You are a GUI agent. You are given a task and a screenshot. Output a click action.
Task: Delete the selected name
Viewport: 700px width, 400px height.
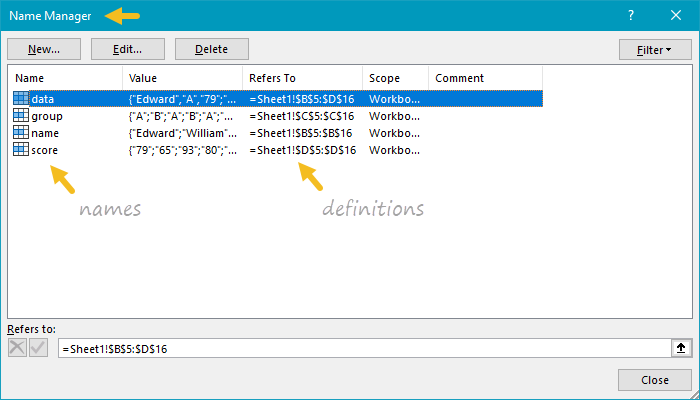[x=211, y=49]
